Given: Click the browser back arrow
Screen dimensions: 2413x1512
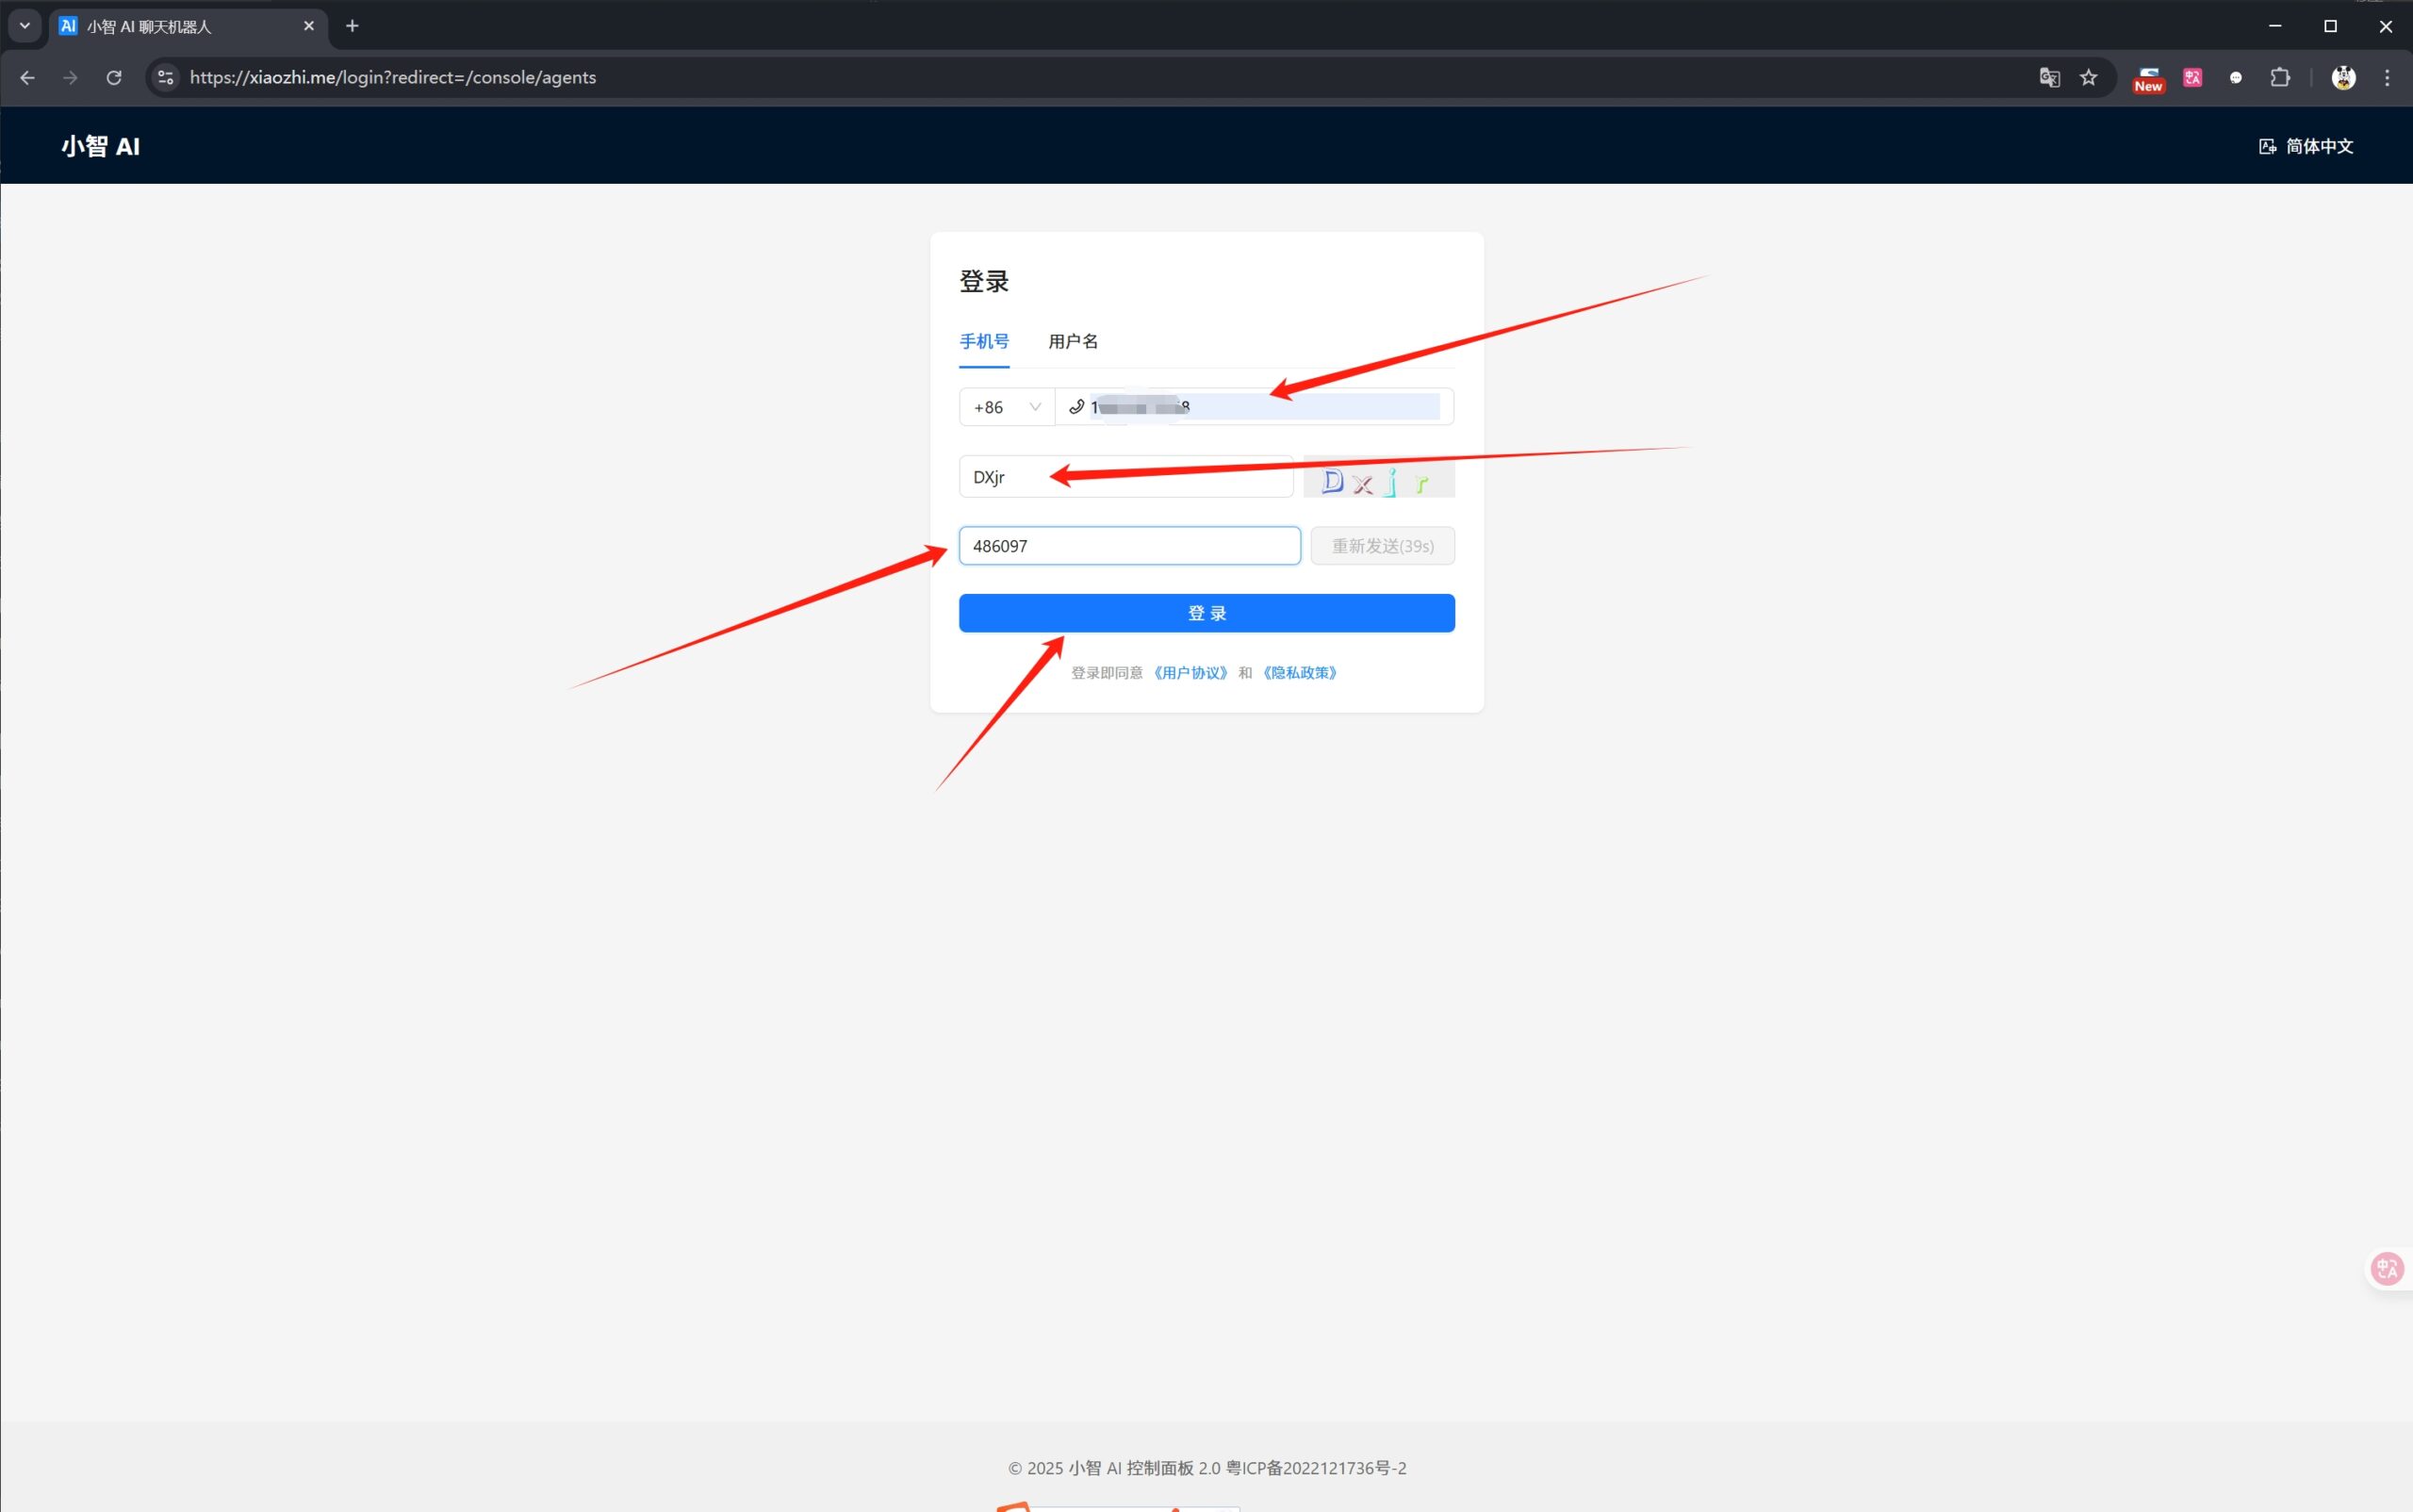Looking at the screenshot, I should coord(27,78).
